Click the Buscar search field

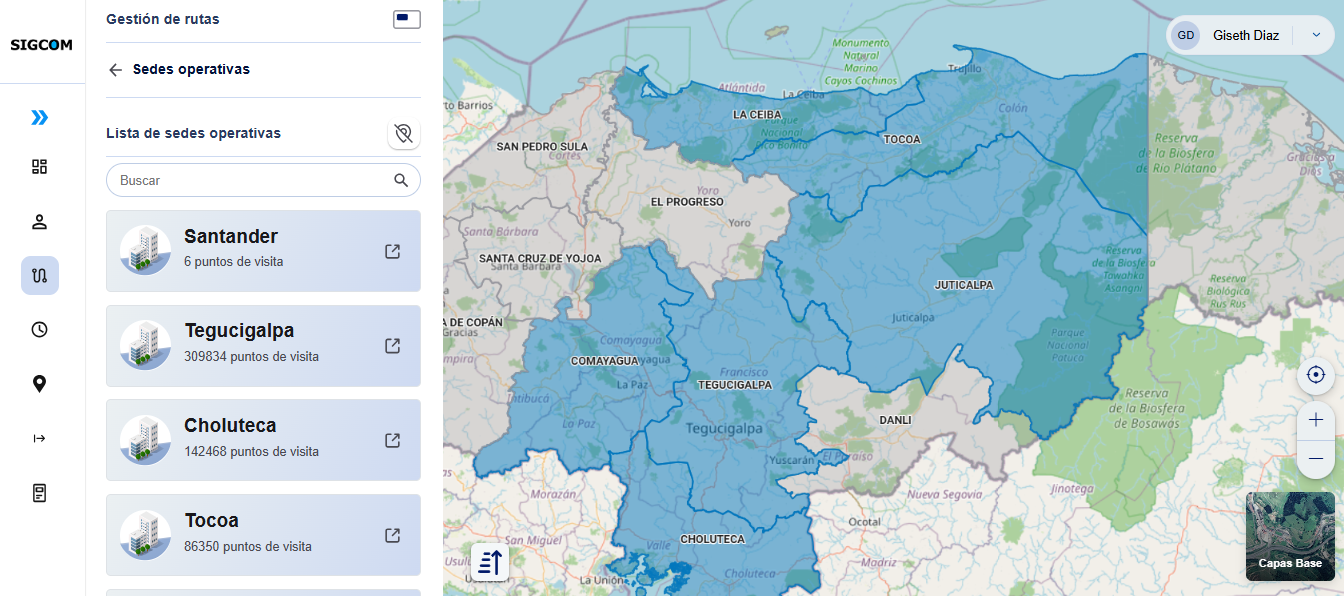tap(263, 180)
